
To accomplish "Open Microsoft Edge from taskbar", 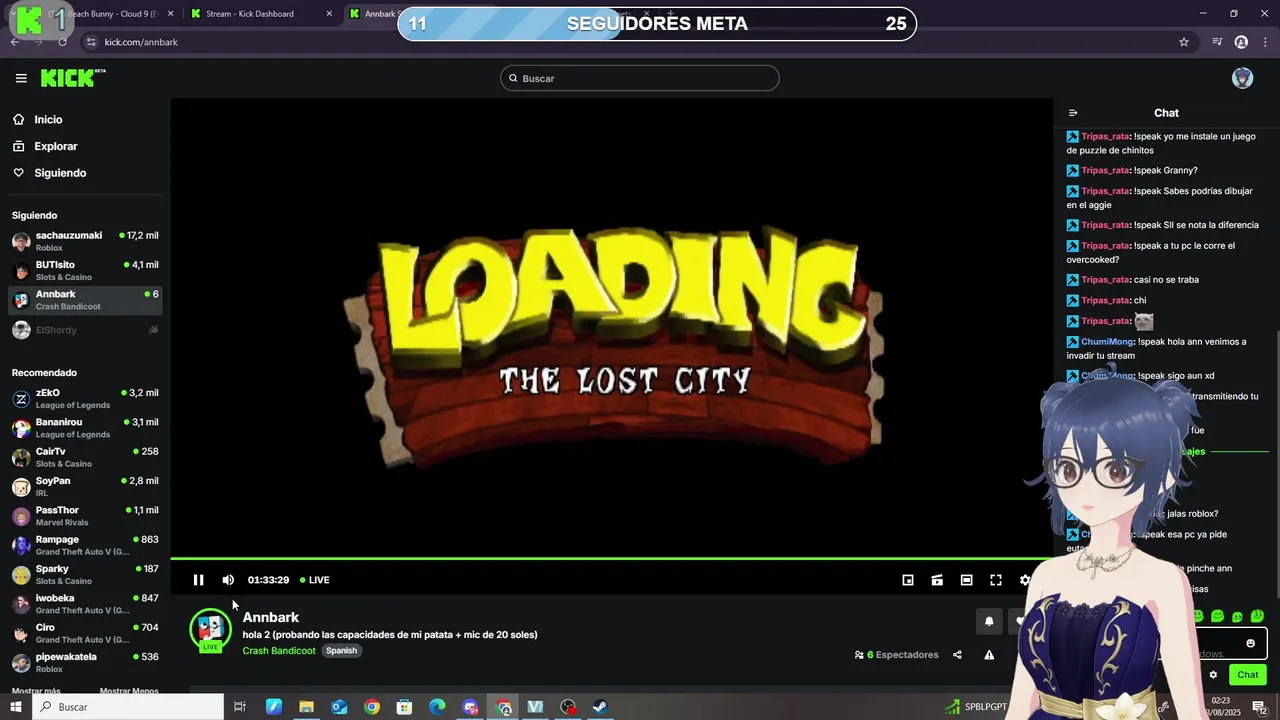I will (x=437, y=707).
